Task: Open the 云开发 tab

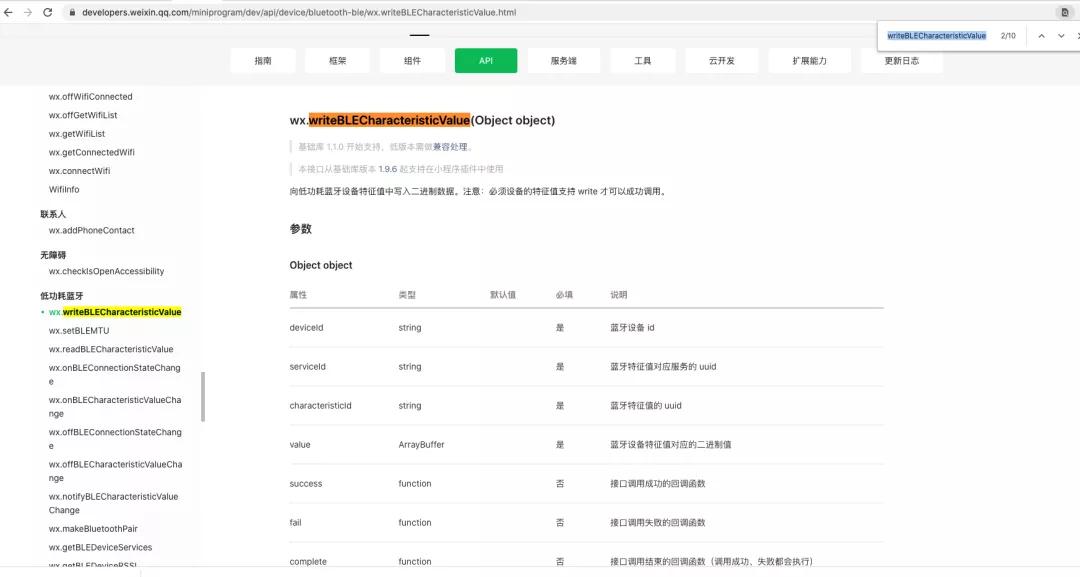Action: pos(721,61)
